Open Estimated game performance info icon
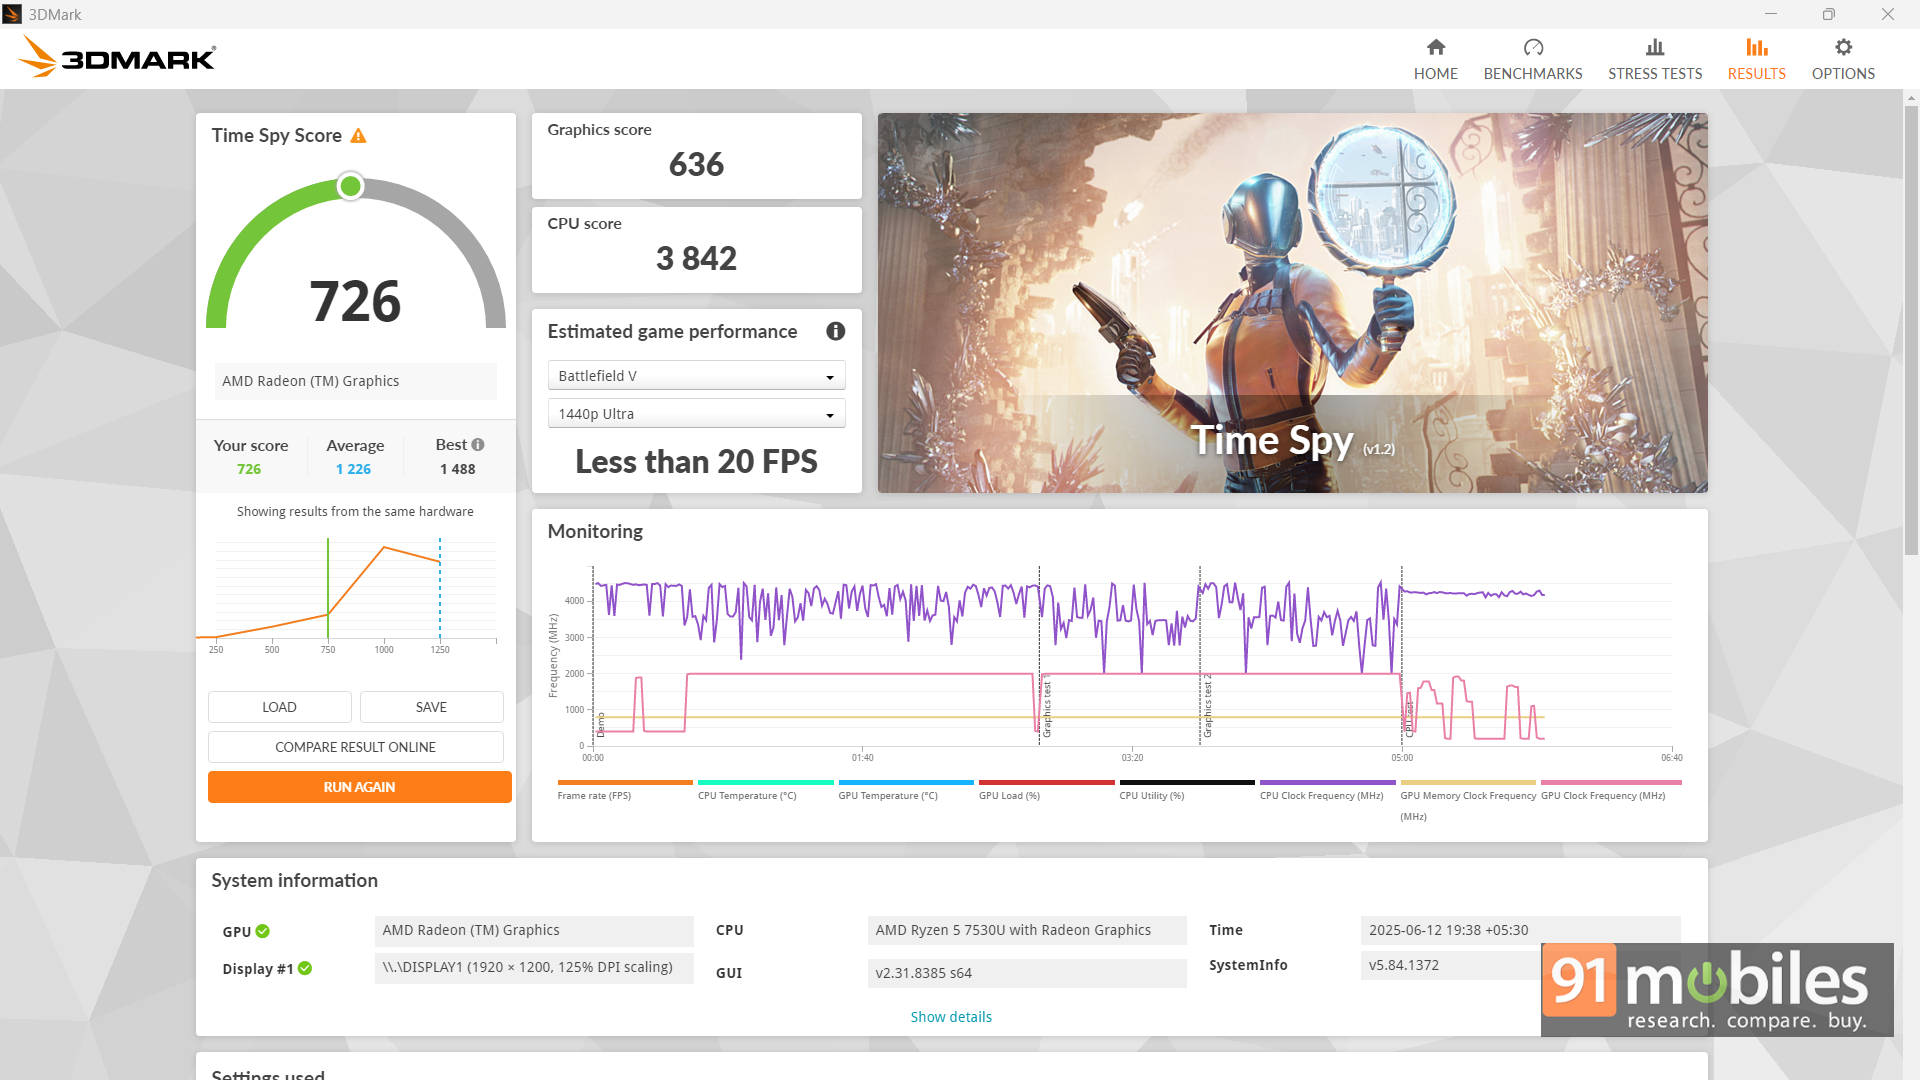This screenshot has width=1920, height=1080. coord(835,331)
